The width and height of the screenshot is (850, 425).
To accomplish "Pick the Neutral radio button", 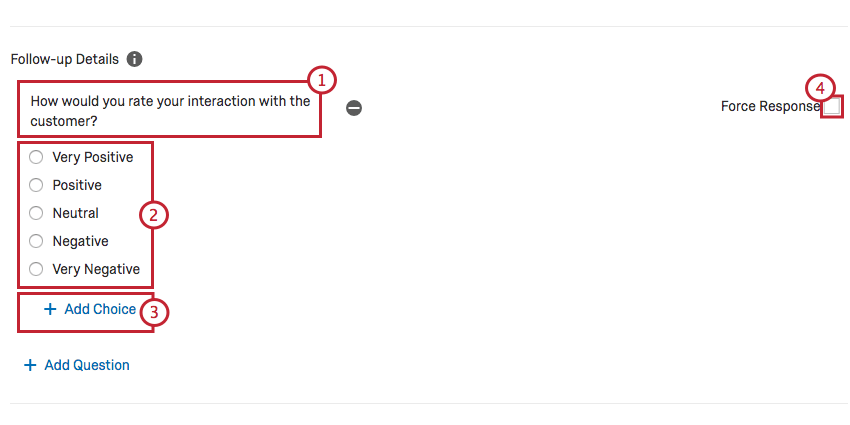I will (x=37, y=213).
